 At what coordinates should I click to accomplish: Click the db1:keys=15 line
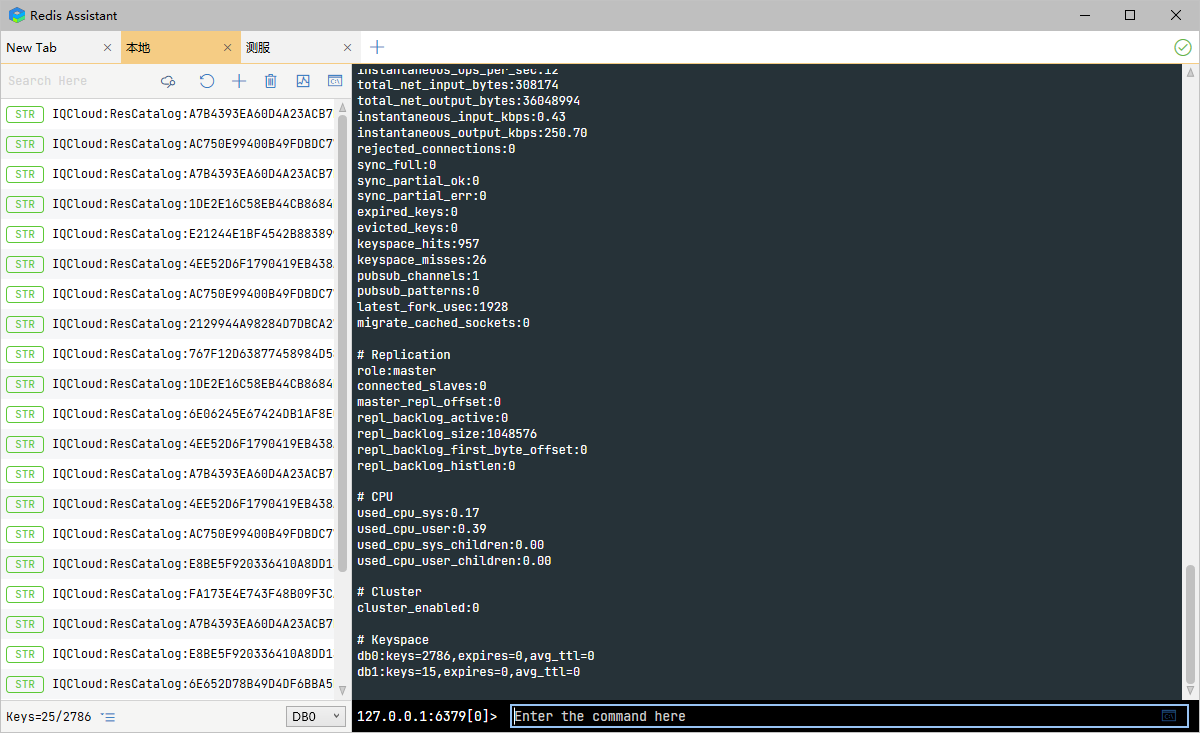click(x=469, y=672)
